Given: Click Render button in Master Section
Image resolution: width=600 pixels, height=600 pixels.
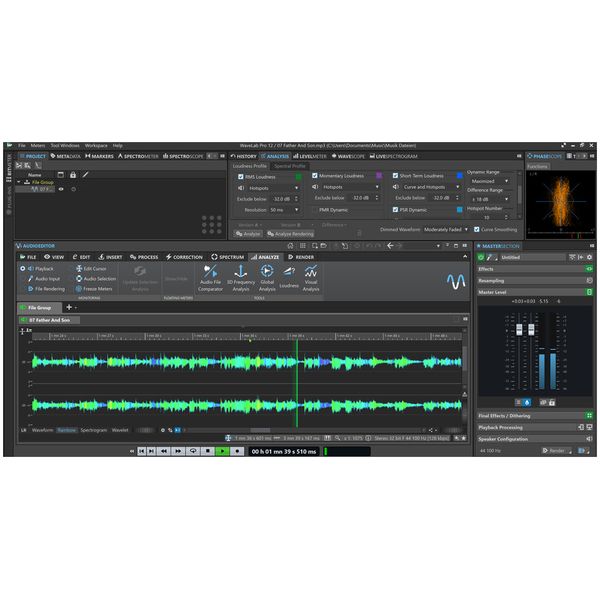Looking at the screenshot, I should tap(556, 451).
